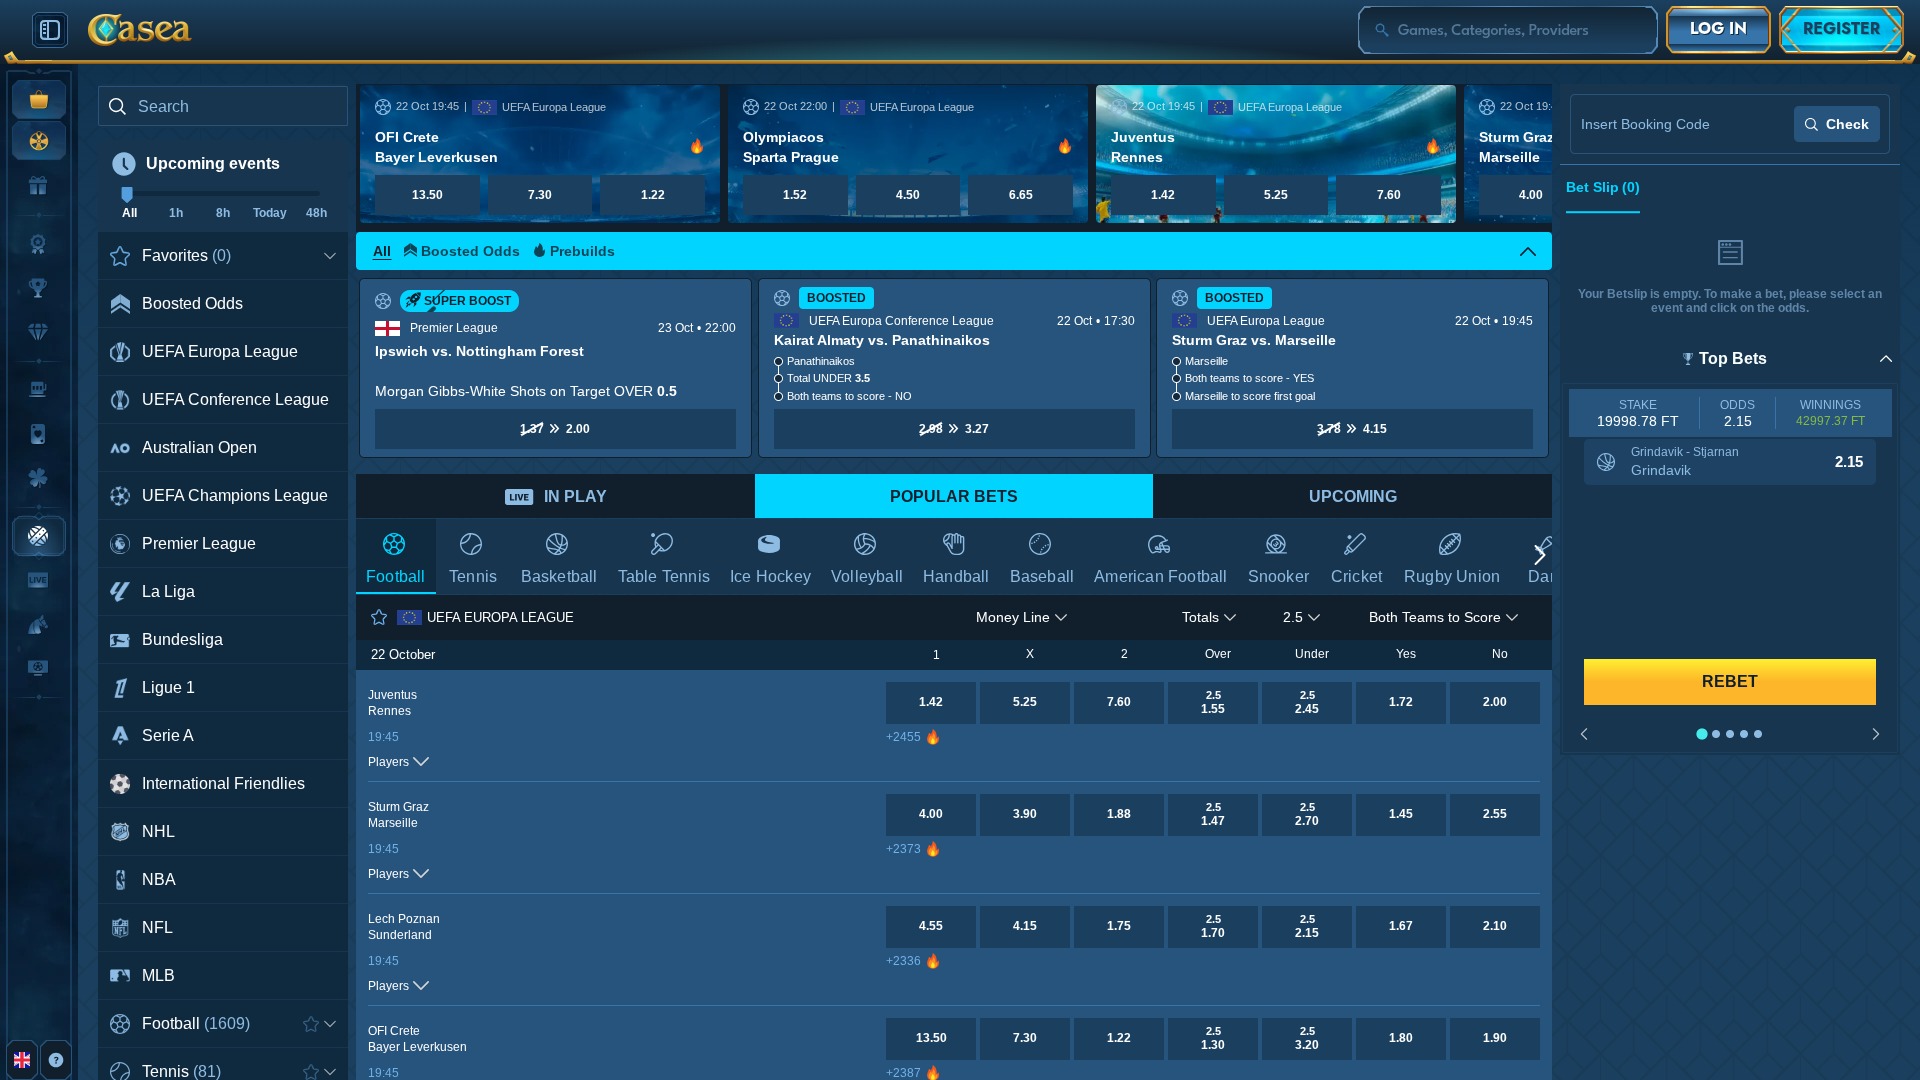Open help question mark icon
The width and height of the screenshot is (1920, 1080).
click(56, 1060)
